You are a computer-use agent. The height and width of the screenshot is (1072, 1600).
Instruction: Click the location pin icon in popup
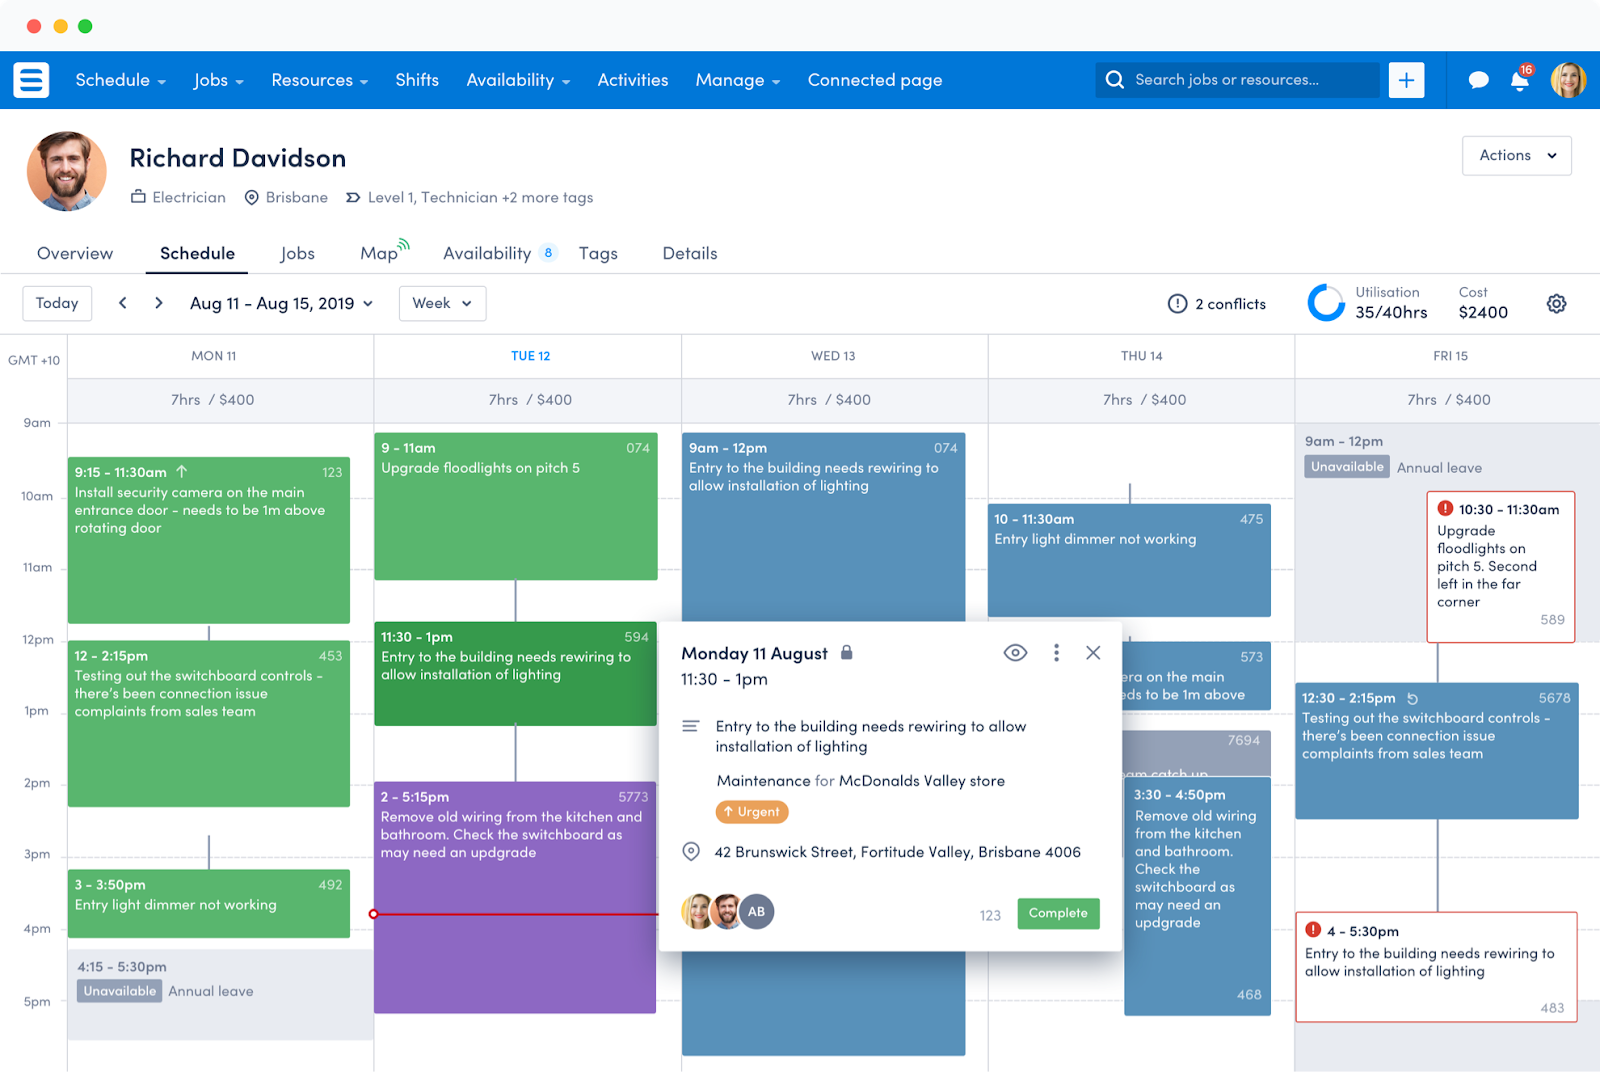(691, 851)
